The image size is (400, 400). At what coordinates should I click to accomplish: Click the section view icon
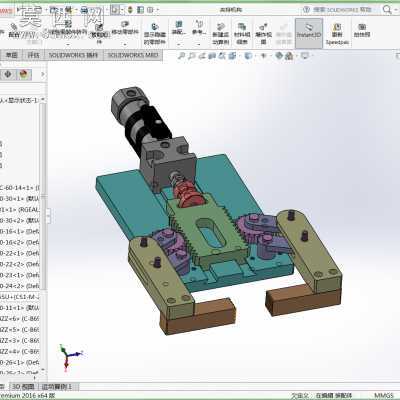pyautogui.click(x=212, y=56)
